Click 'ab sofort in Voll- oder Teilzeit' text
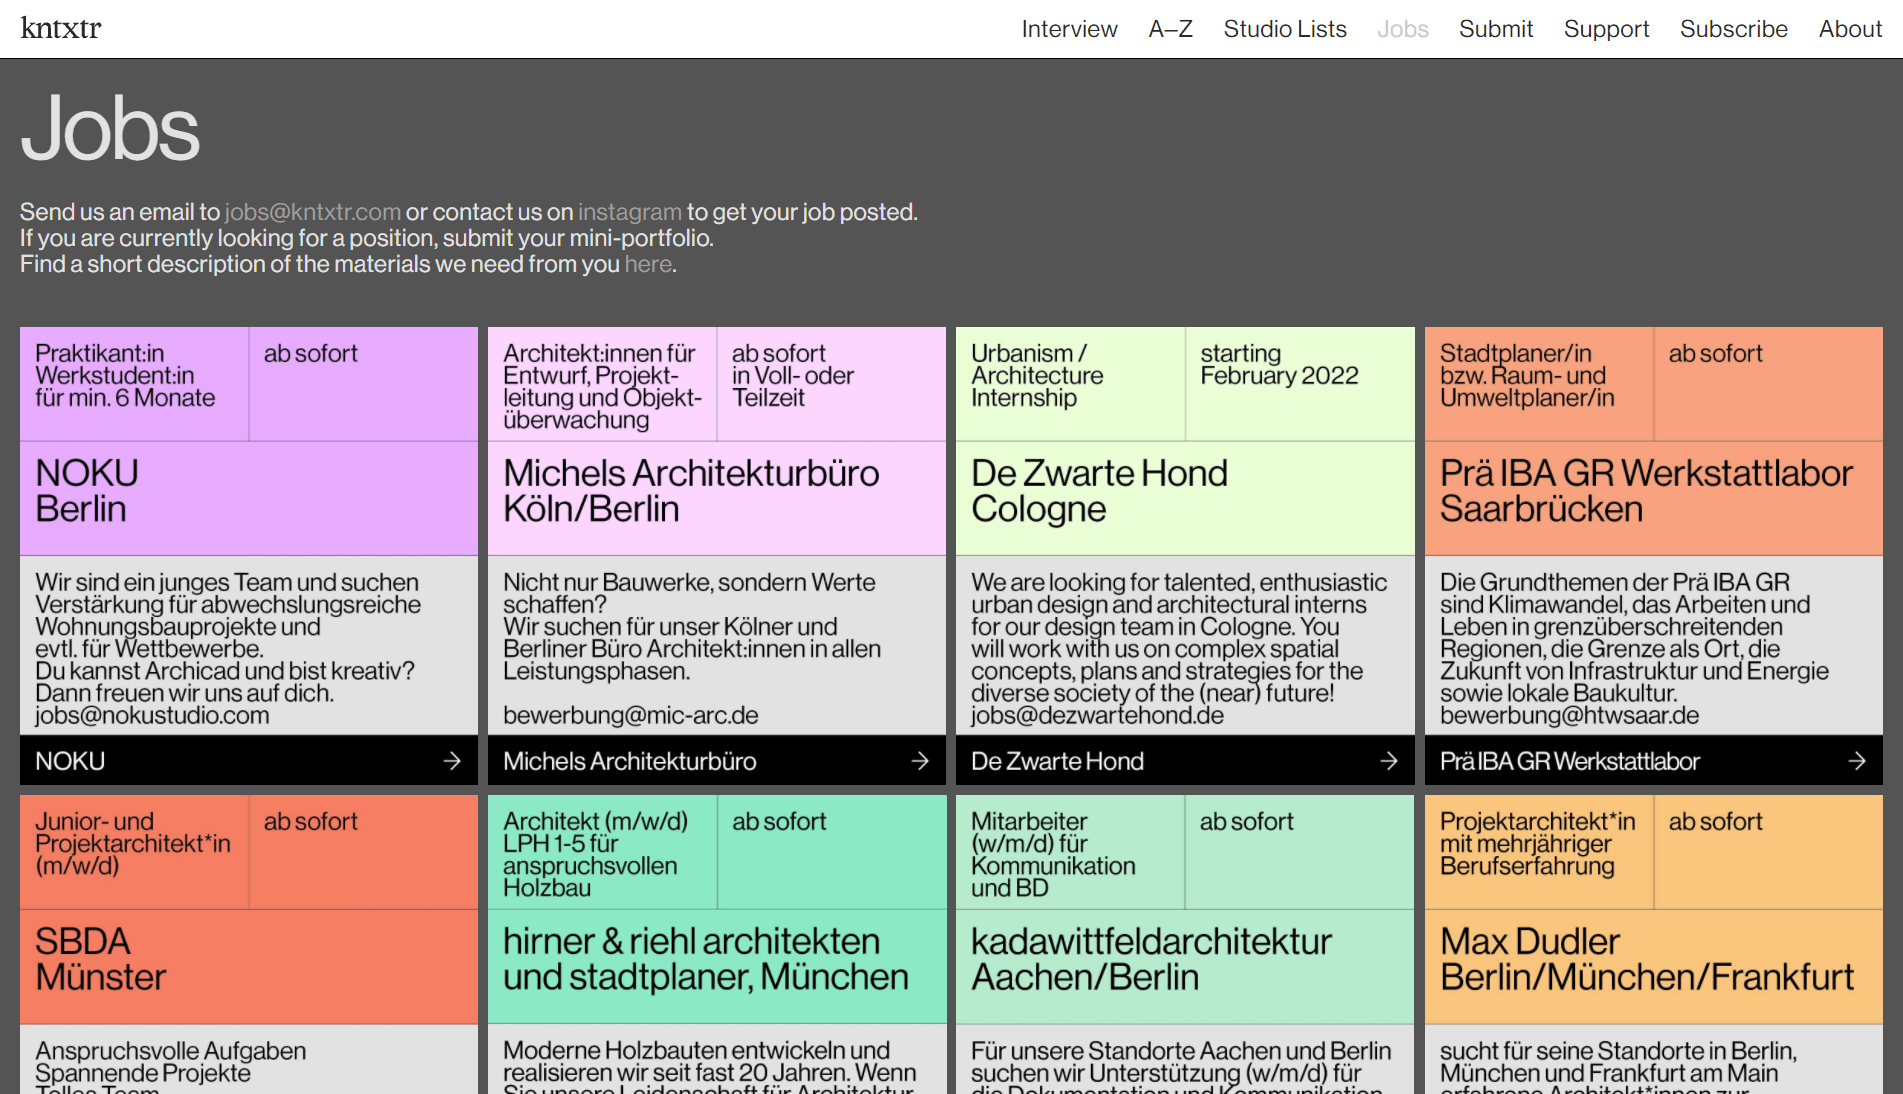Viewport: 1903px width, 1094px height. click(792, 376)
